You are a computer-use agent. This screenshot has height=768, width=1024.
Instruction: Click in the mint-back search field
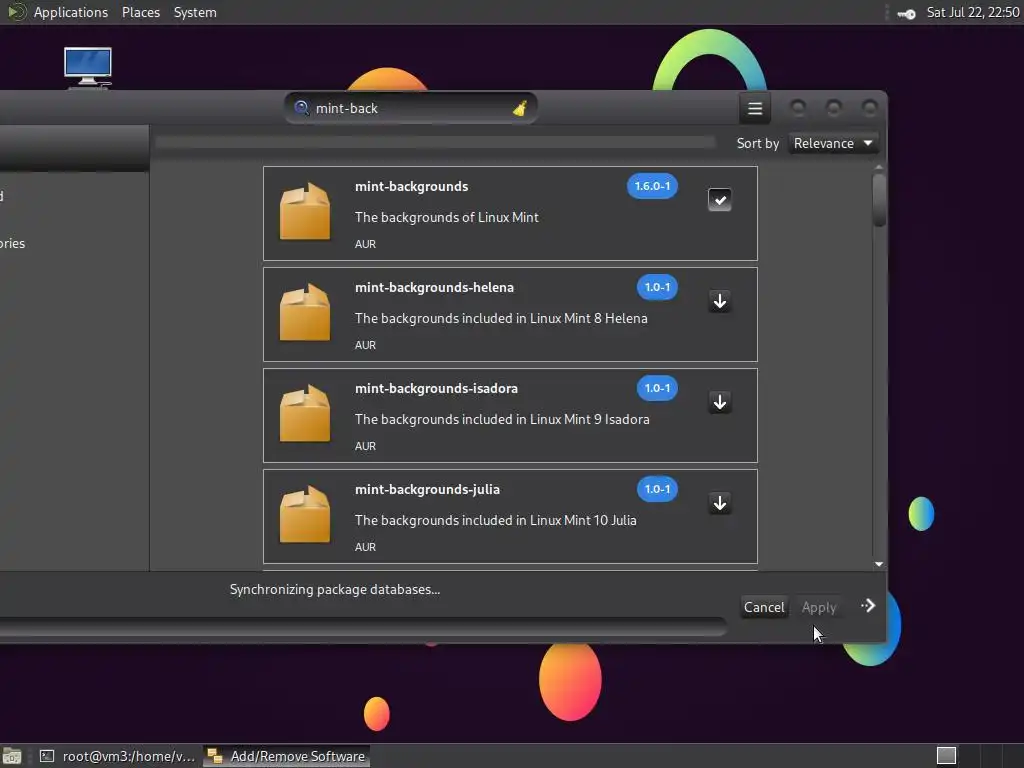(x=411, y=108)
